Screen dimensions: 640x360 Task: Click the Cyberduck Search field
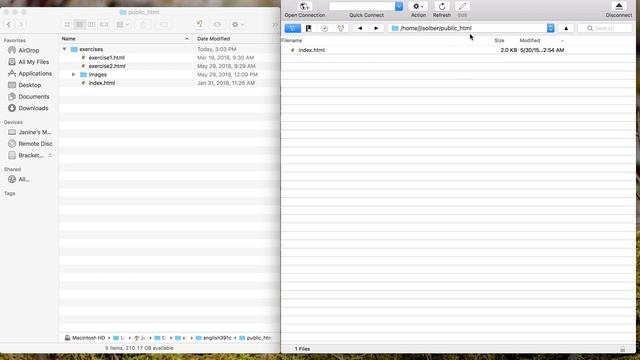pos(605,28)
